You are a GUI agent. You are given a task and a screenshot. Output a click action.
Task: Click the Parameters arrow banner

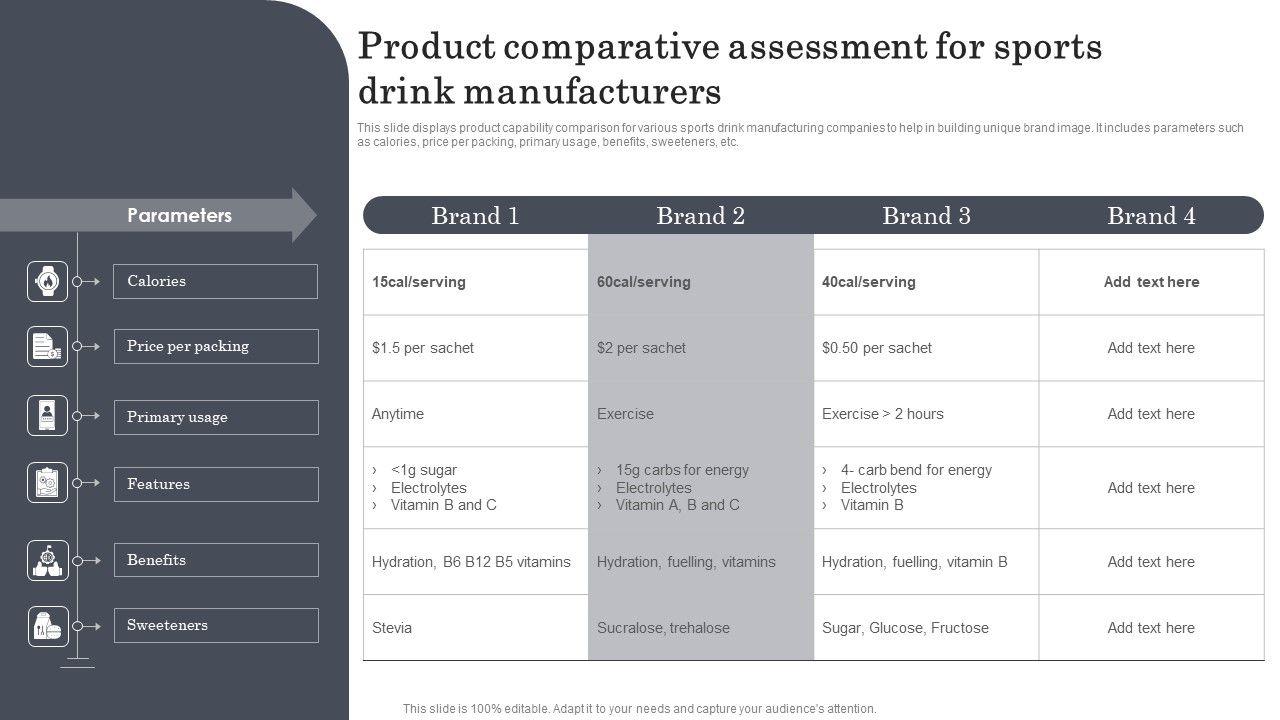[x=160, y=215]
